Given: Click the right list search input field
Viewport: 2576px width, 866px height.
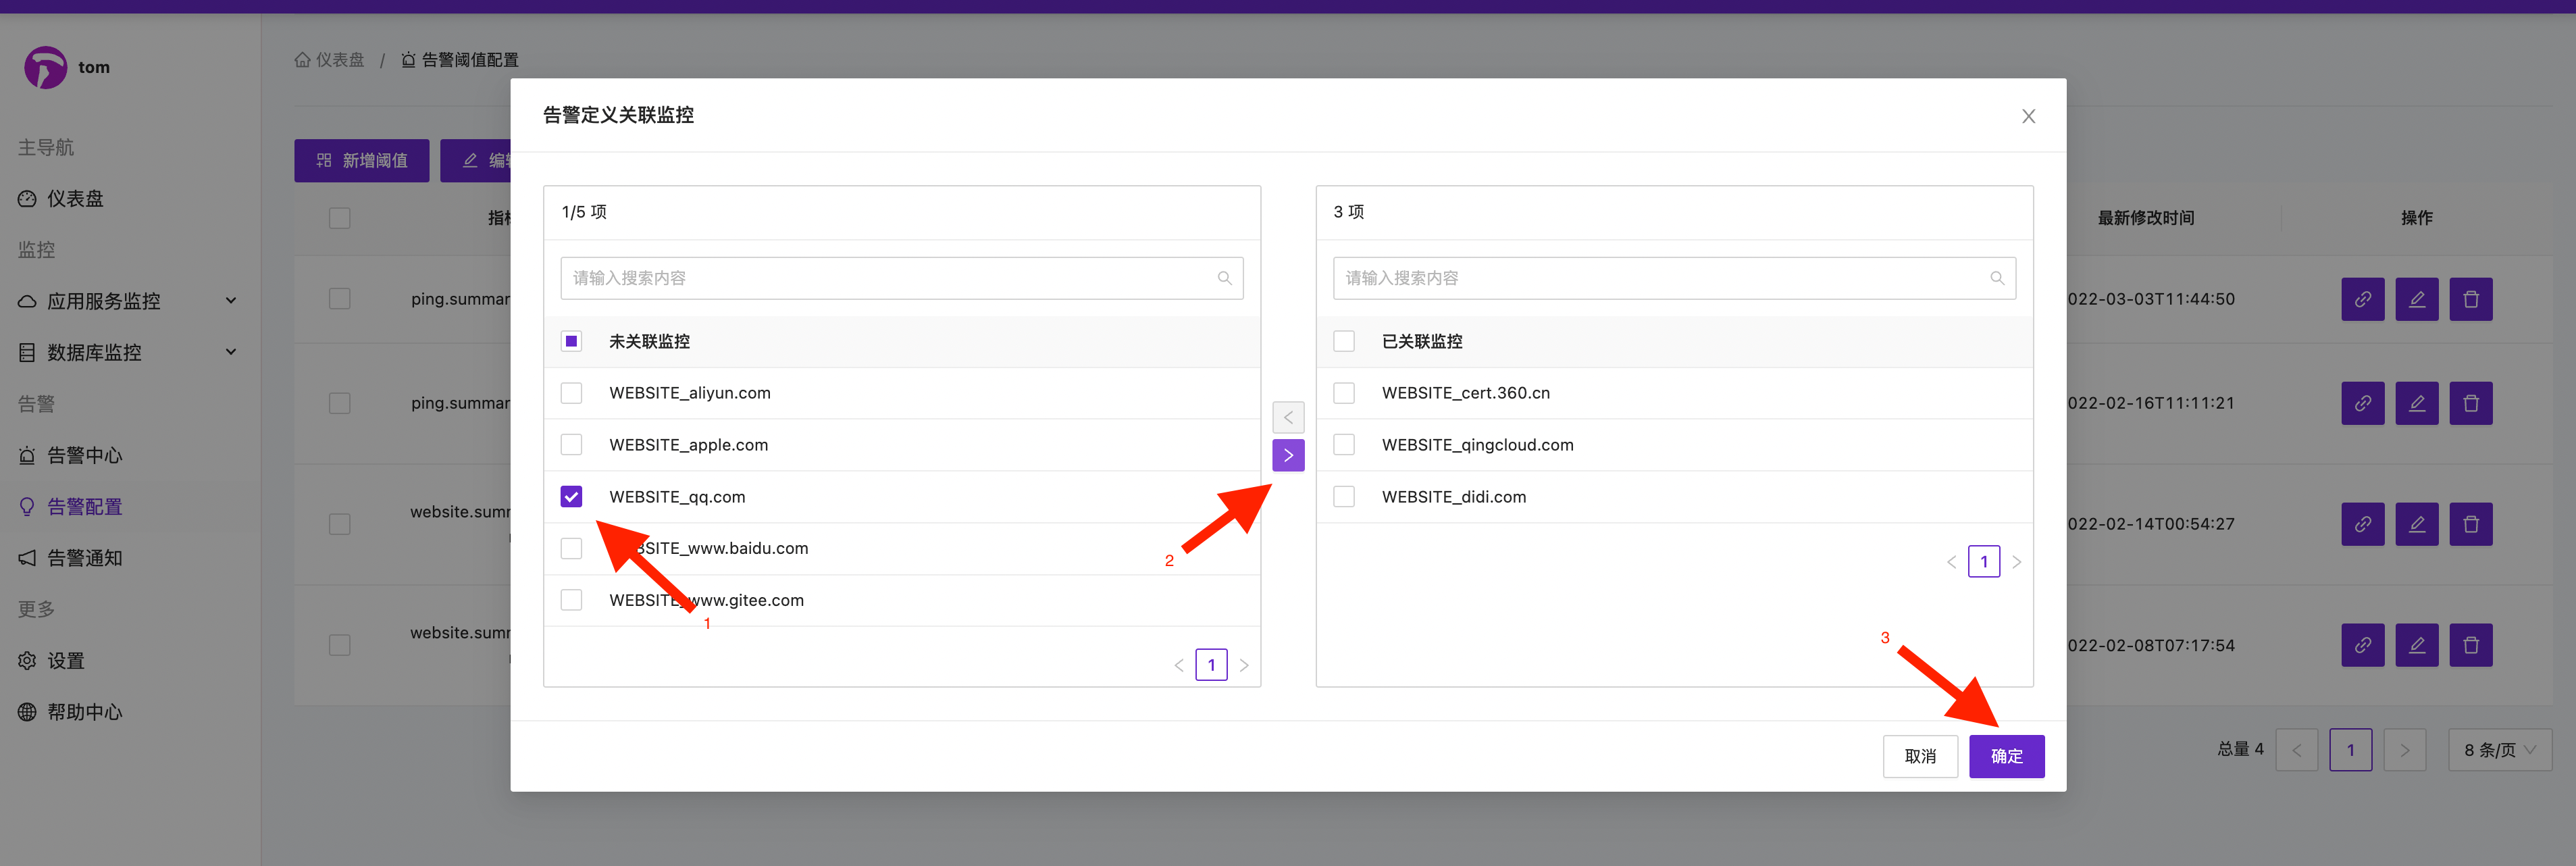Looking at the screenshot, I should (x=1660, y=278).
